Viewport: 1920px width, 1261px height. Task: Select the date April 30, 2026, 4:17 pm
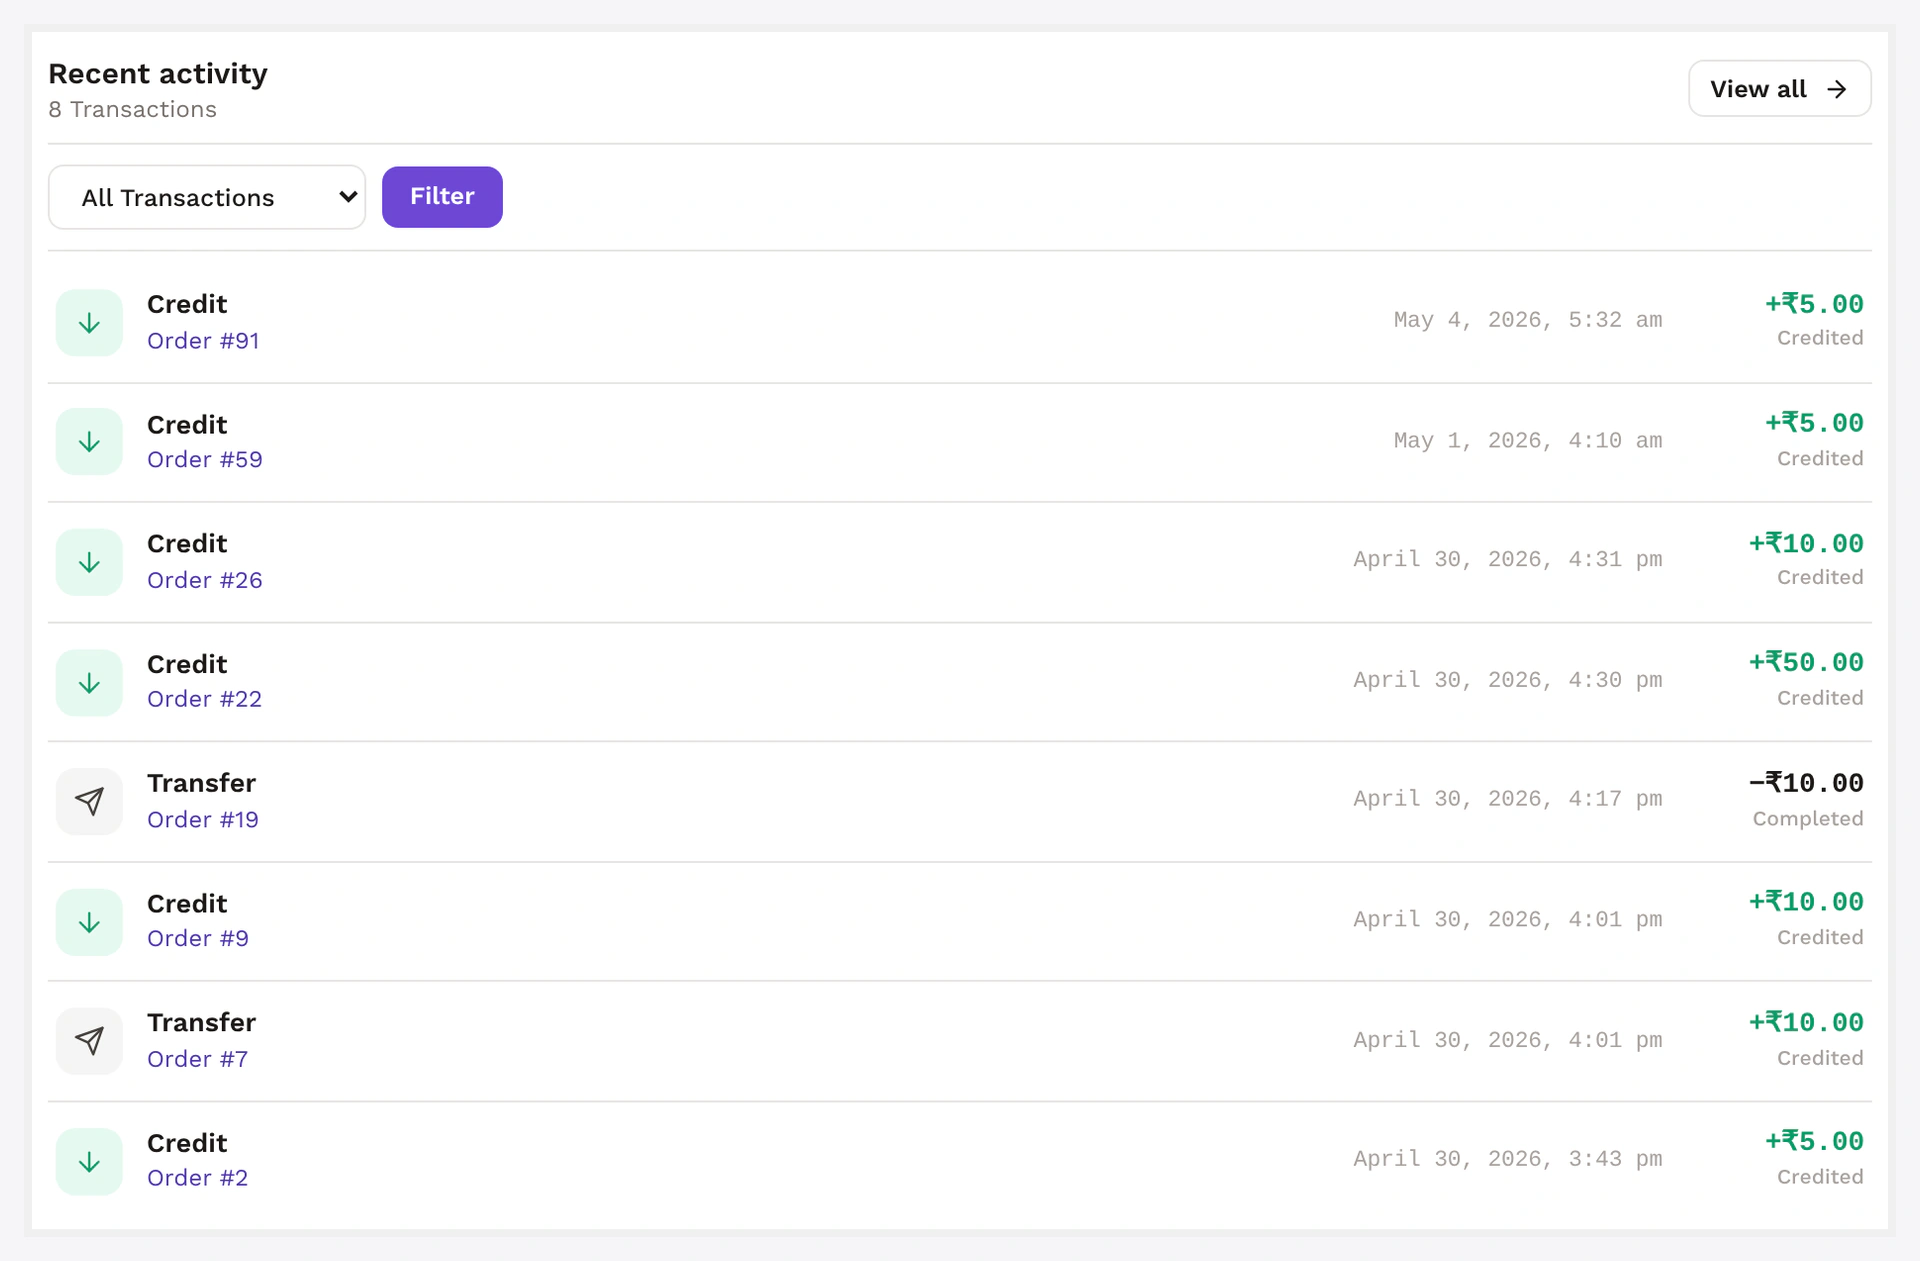tap(1508, 799)
